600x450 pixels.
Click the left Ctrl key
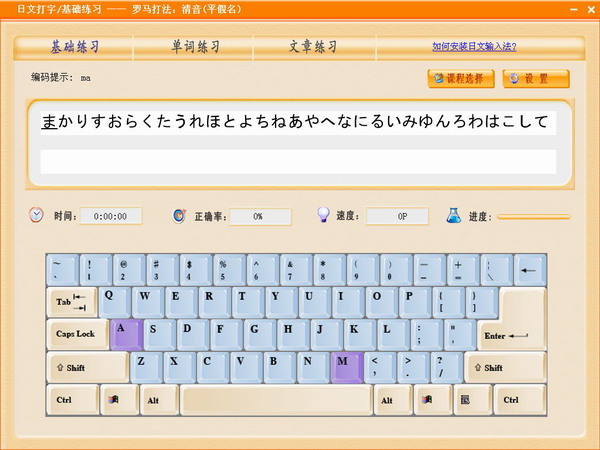tap(72, 400)
